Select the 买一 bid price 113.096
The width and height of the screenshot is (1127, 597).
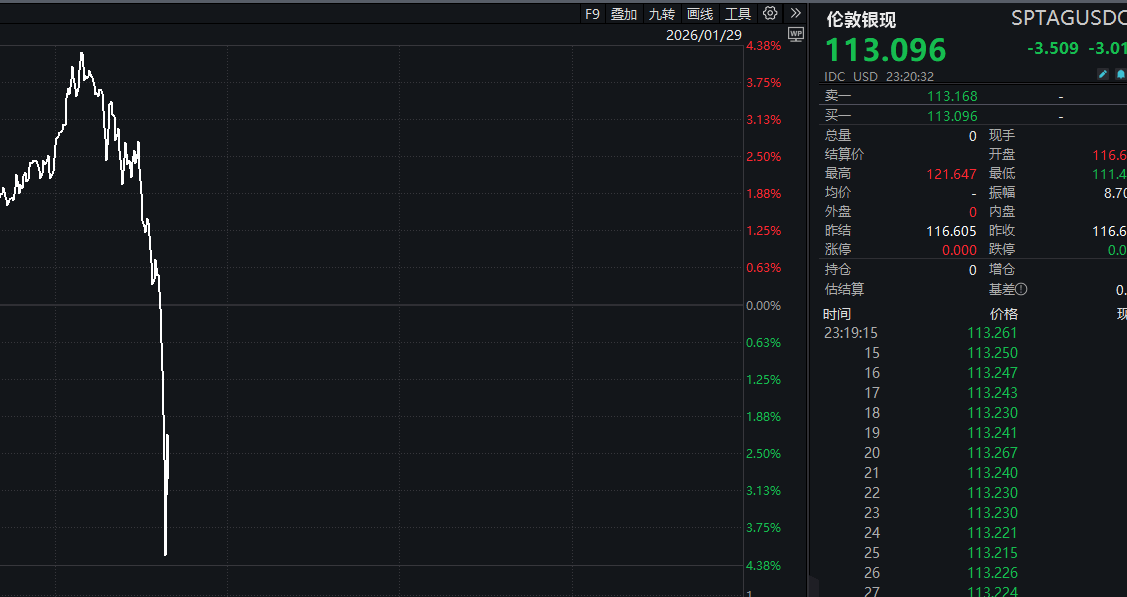coord(952,116)
